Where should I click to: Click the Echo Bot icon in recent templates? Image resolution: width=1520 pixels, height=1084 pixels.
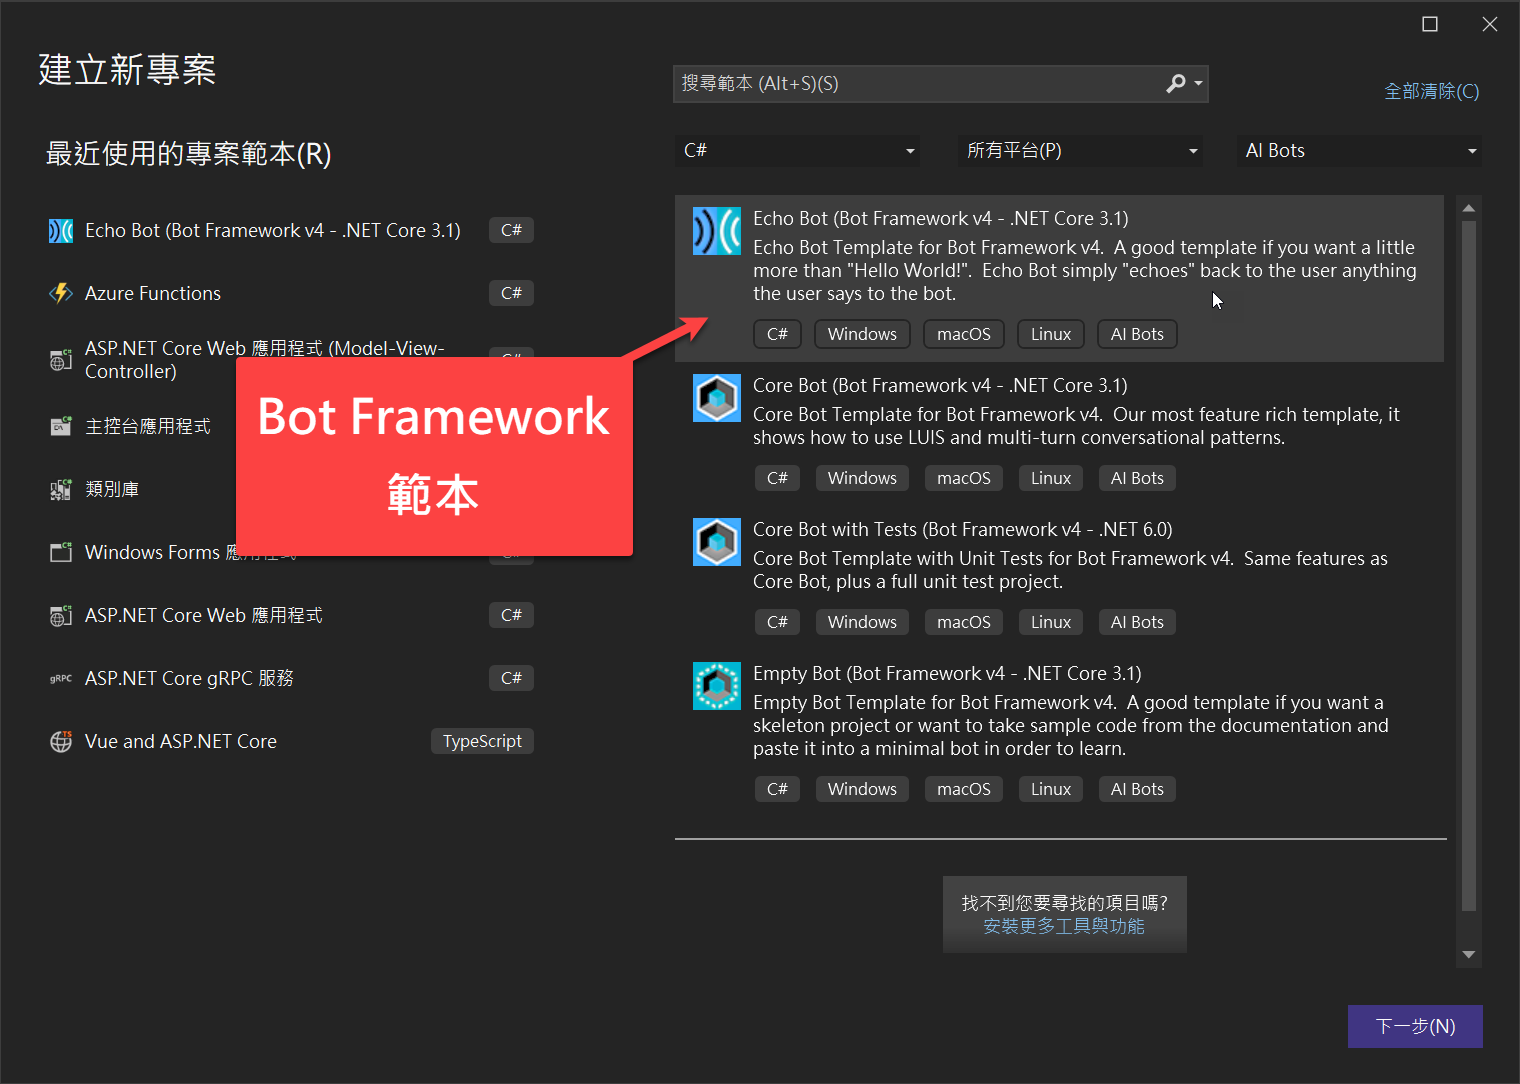[61, 231]
